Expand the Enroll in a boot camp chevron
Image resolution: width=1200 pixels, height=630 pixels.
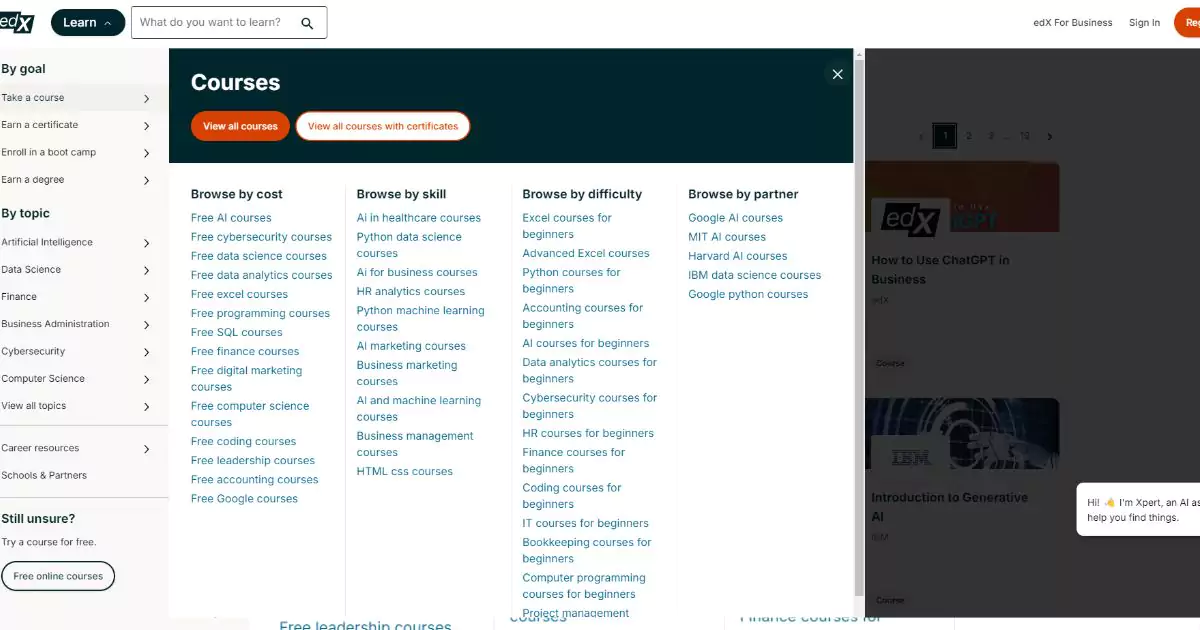tap(146, 153)
